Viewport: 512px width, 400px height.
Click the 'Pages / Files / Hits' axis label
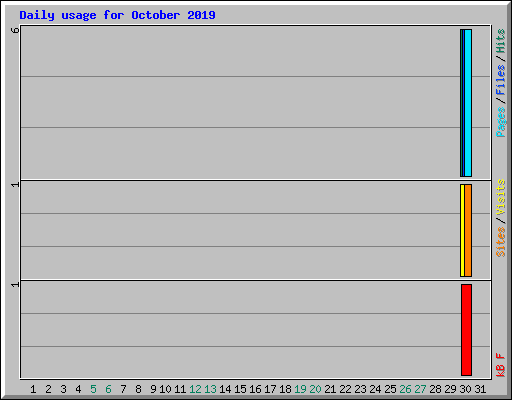tap(500, 83)
